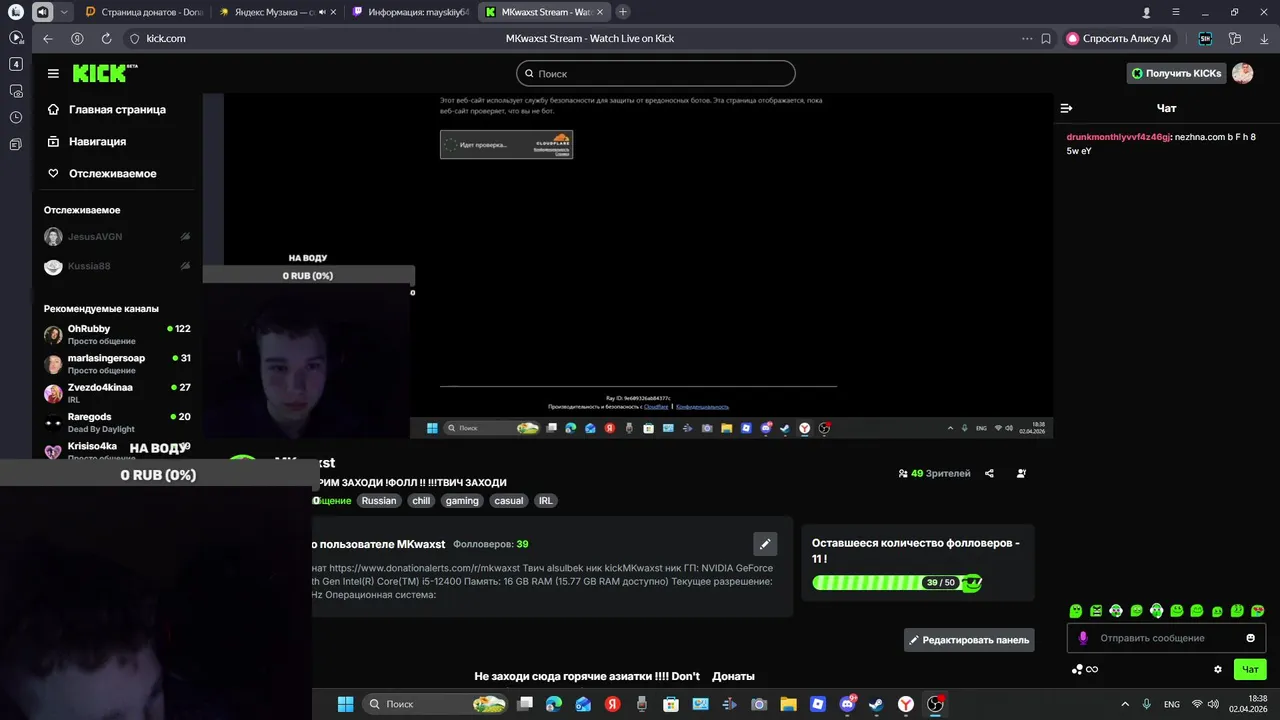
Task: Click Yandex Я home button in toolbar
Action: coord(77,38)
